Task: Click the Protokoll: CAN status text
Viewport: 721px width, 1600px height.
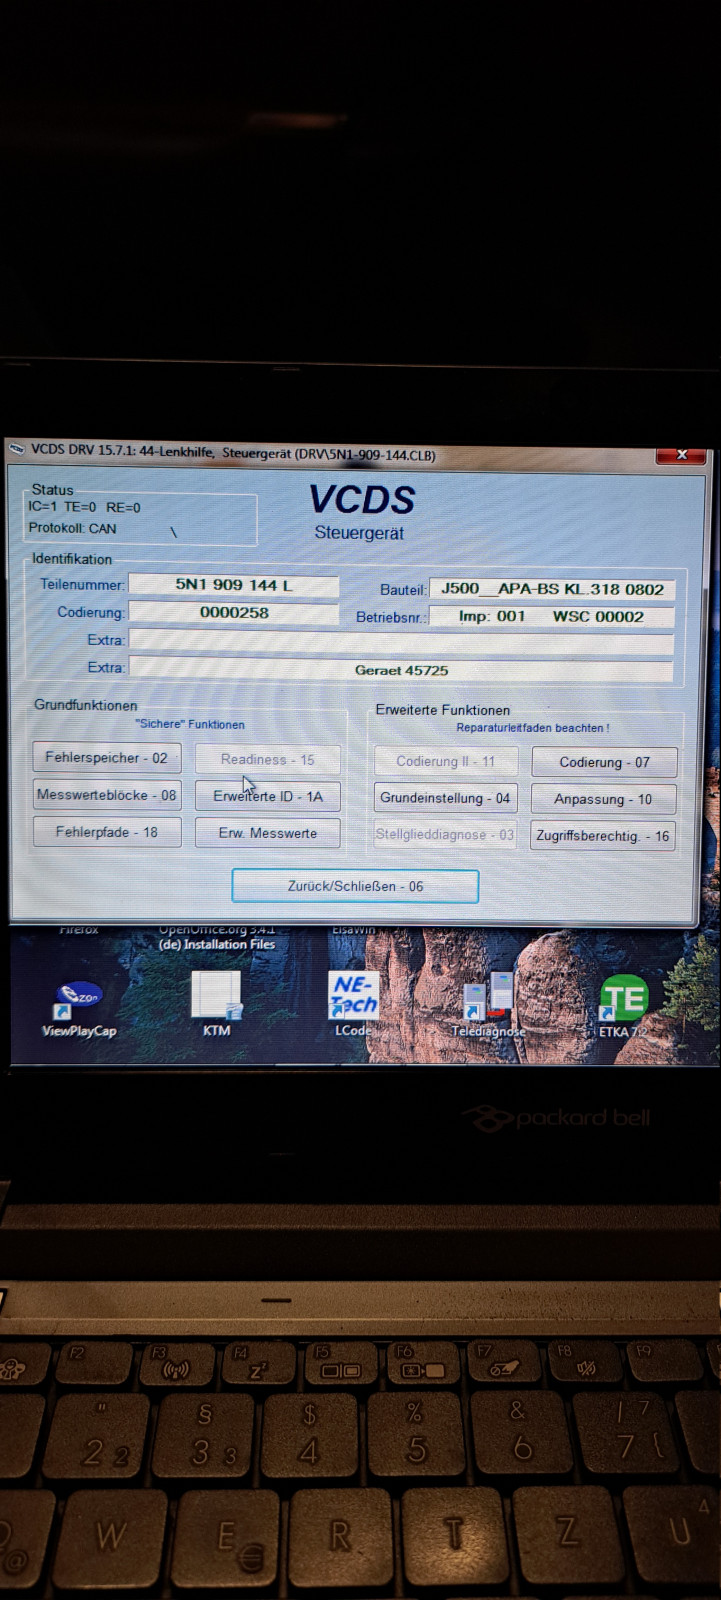Action: (72, 528)
